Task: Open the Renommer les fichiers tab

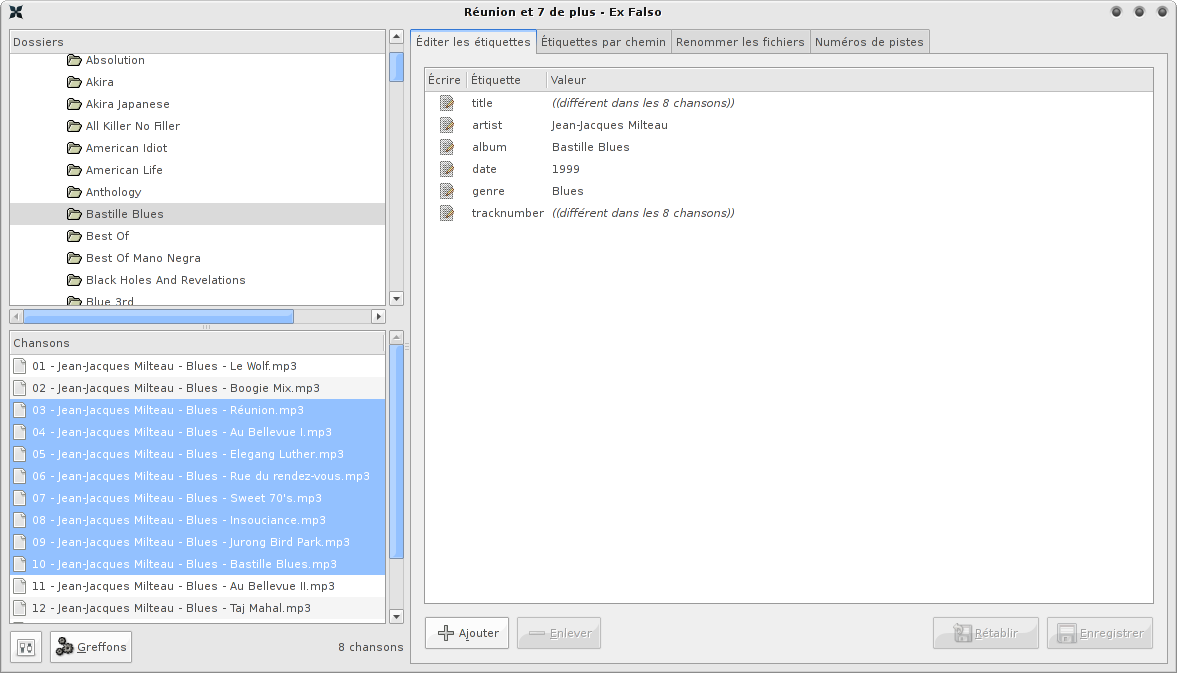Action: (740, 42)
